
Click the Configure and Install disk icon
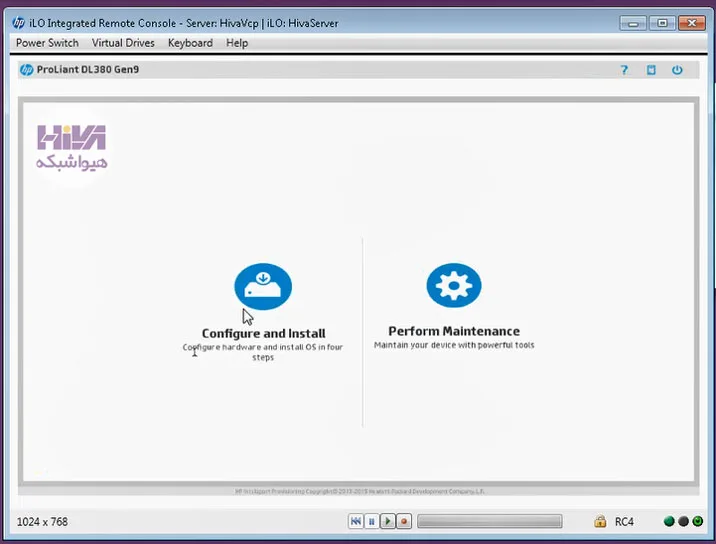point(263,286)
